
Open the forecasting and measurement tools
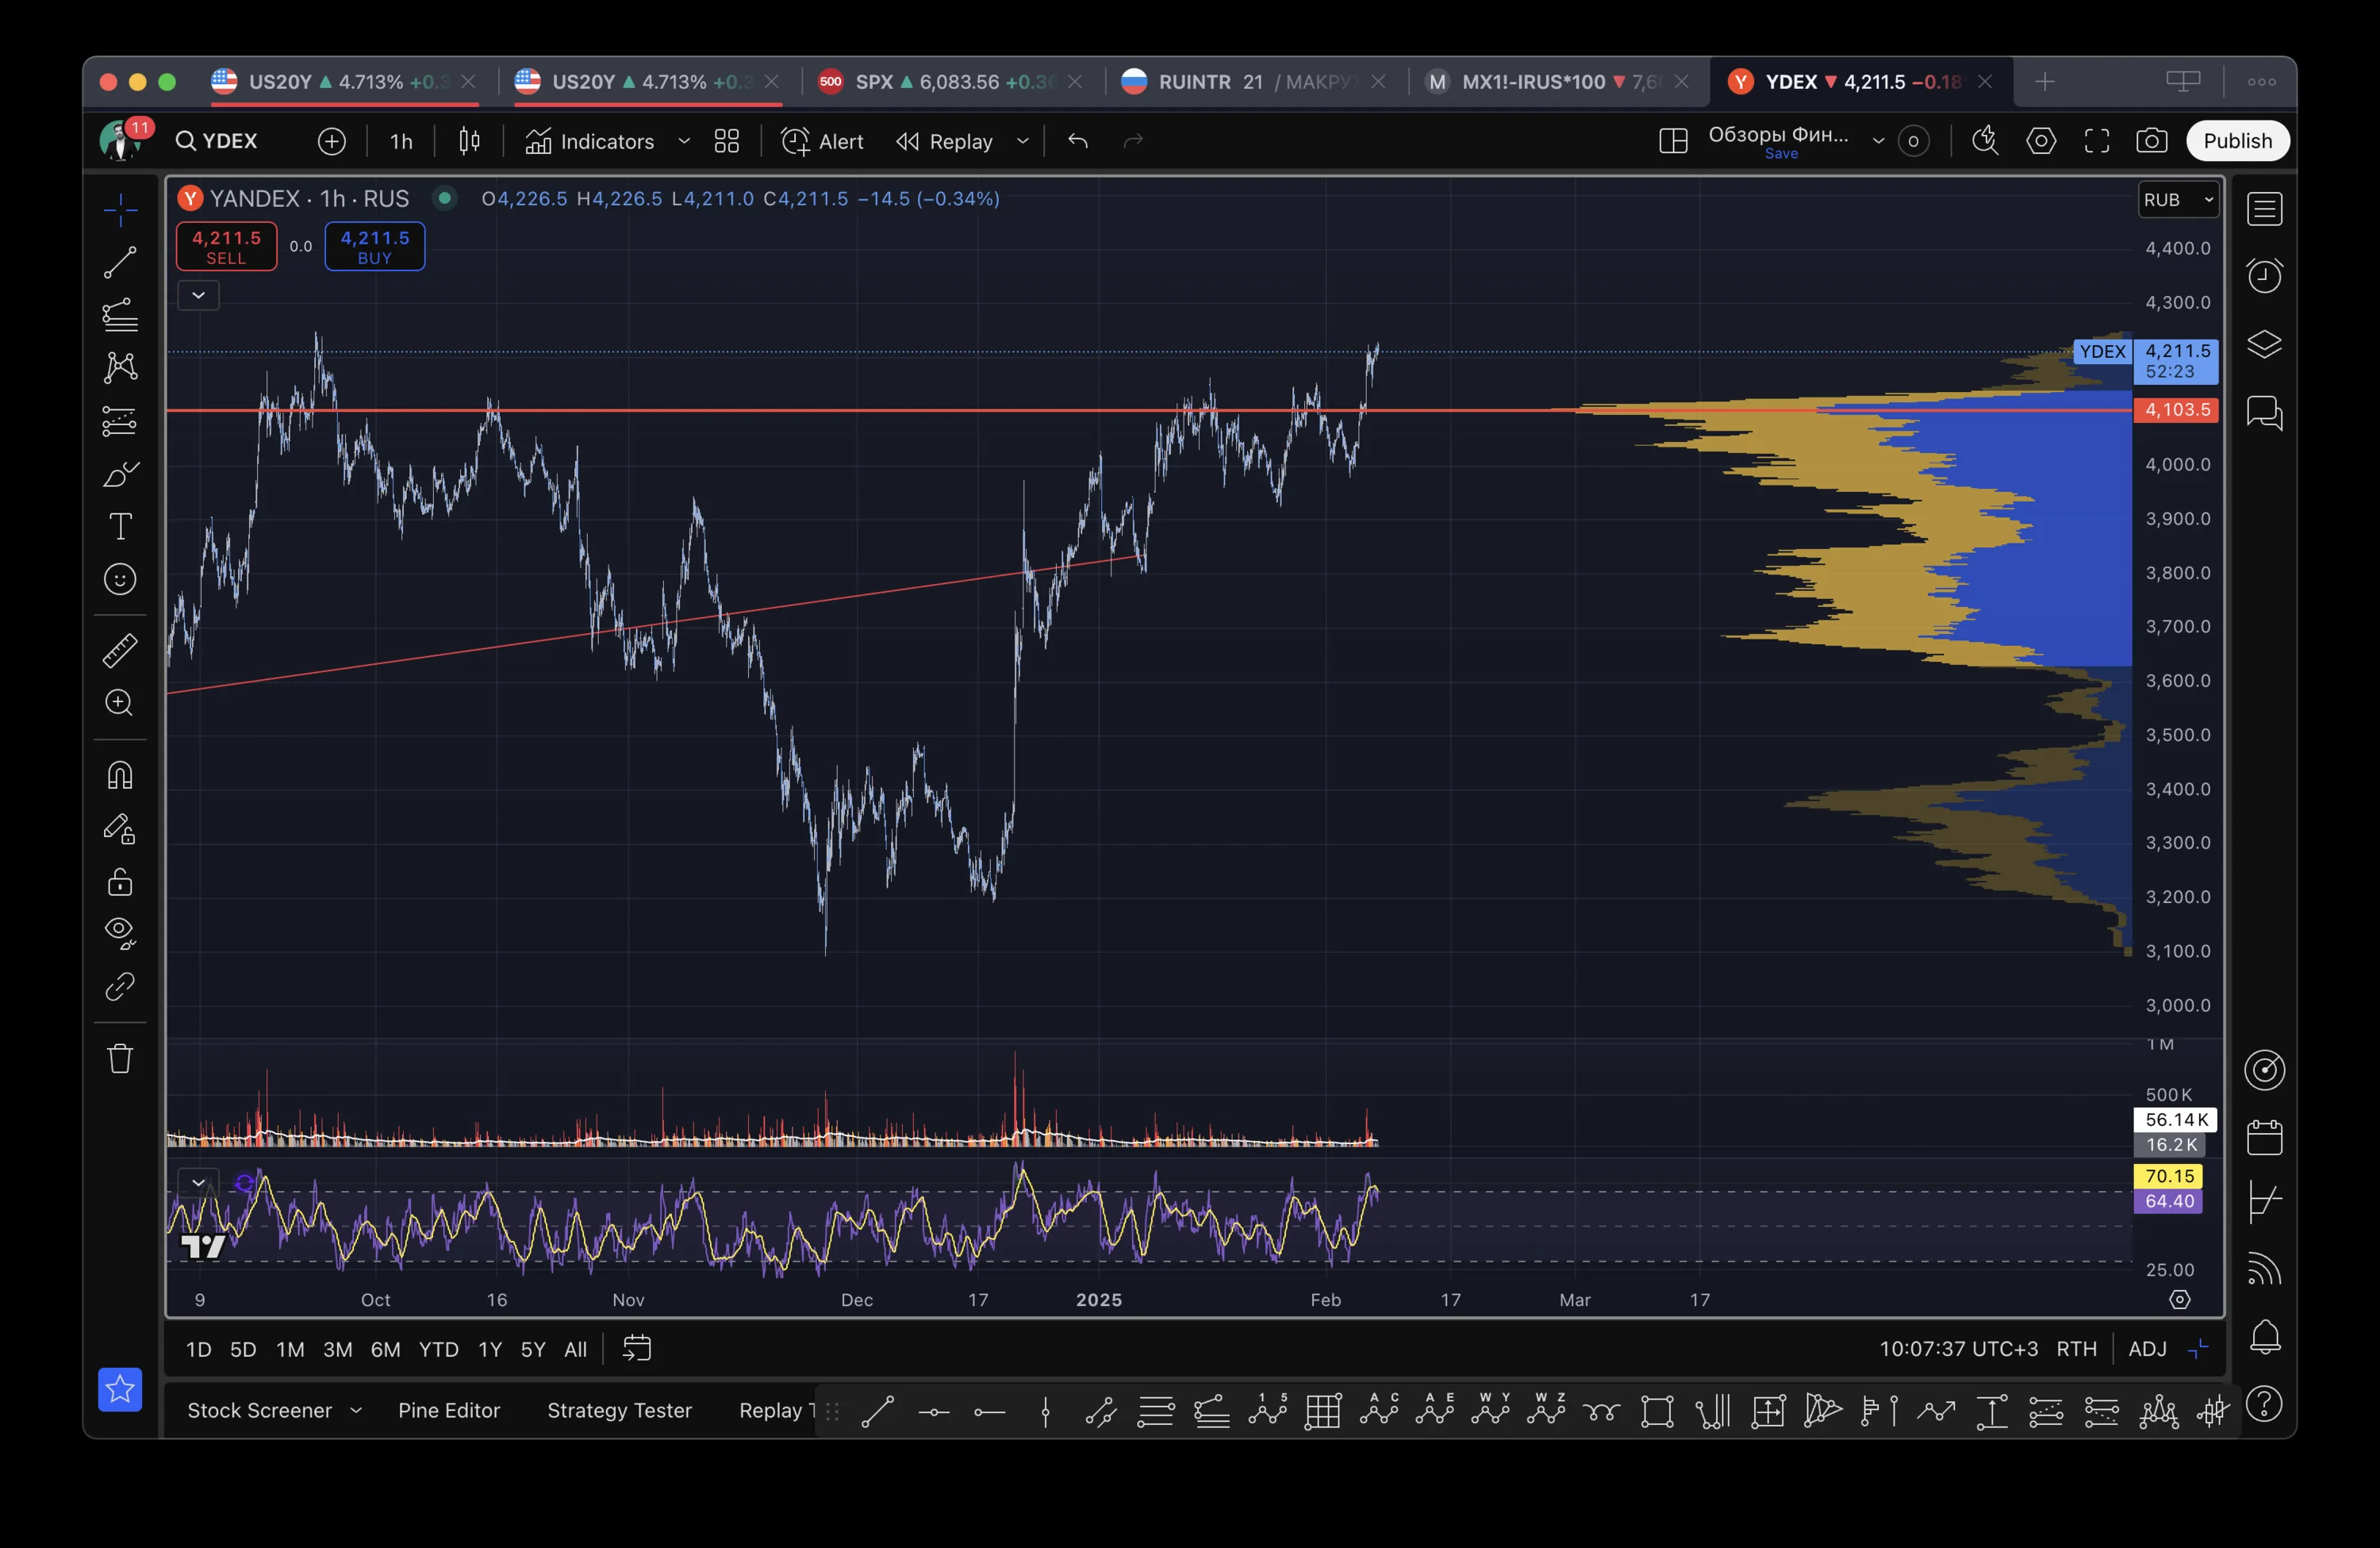pyautogui.click(x=120, y=421)
